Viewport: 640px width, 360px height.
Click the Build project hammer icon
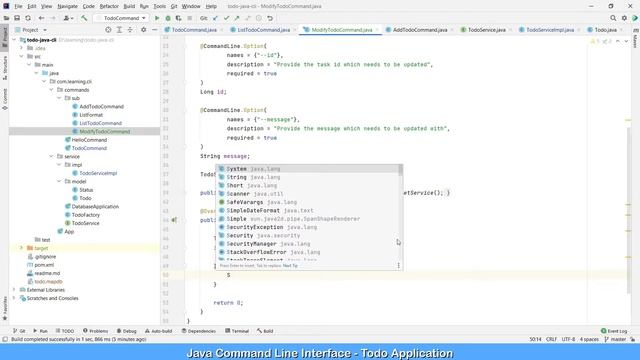coord(84,18)
